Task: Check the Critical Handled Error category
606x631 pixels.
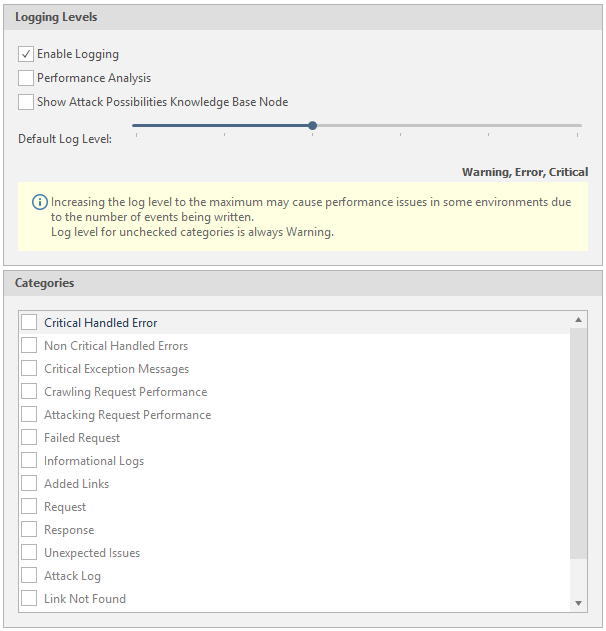Action: click(x=29, y=323)
